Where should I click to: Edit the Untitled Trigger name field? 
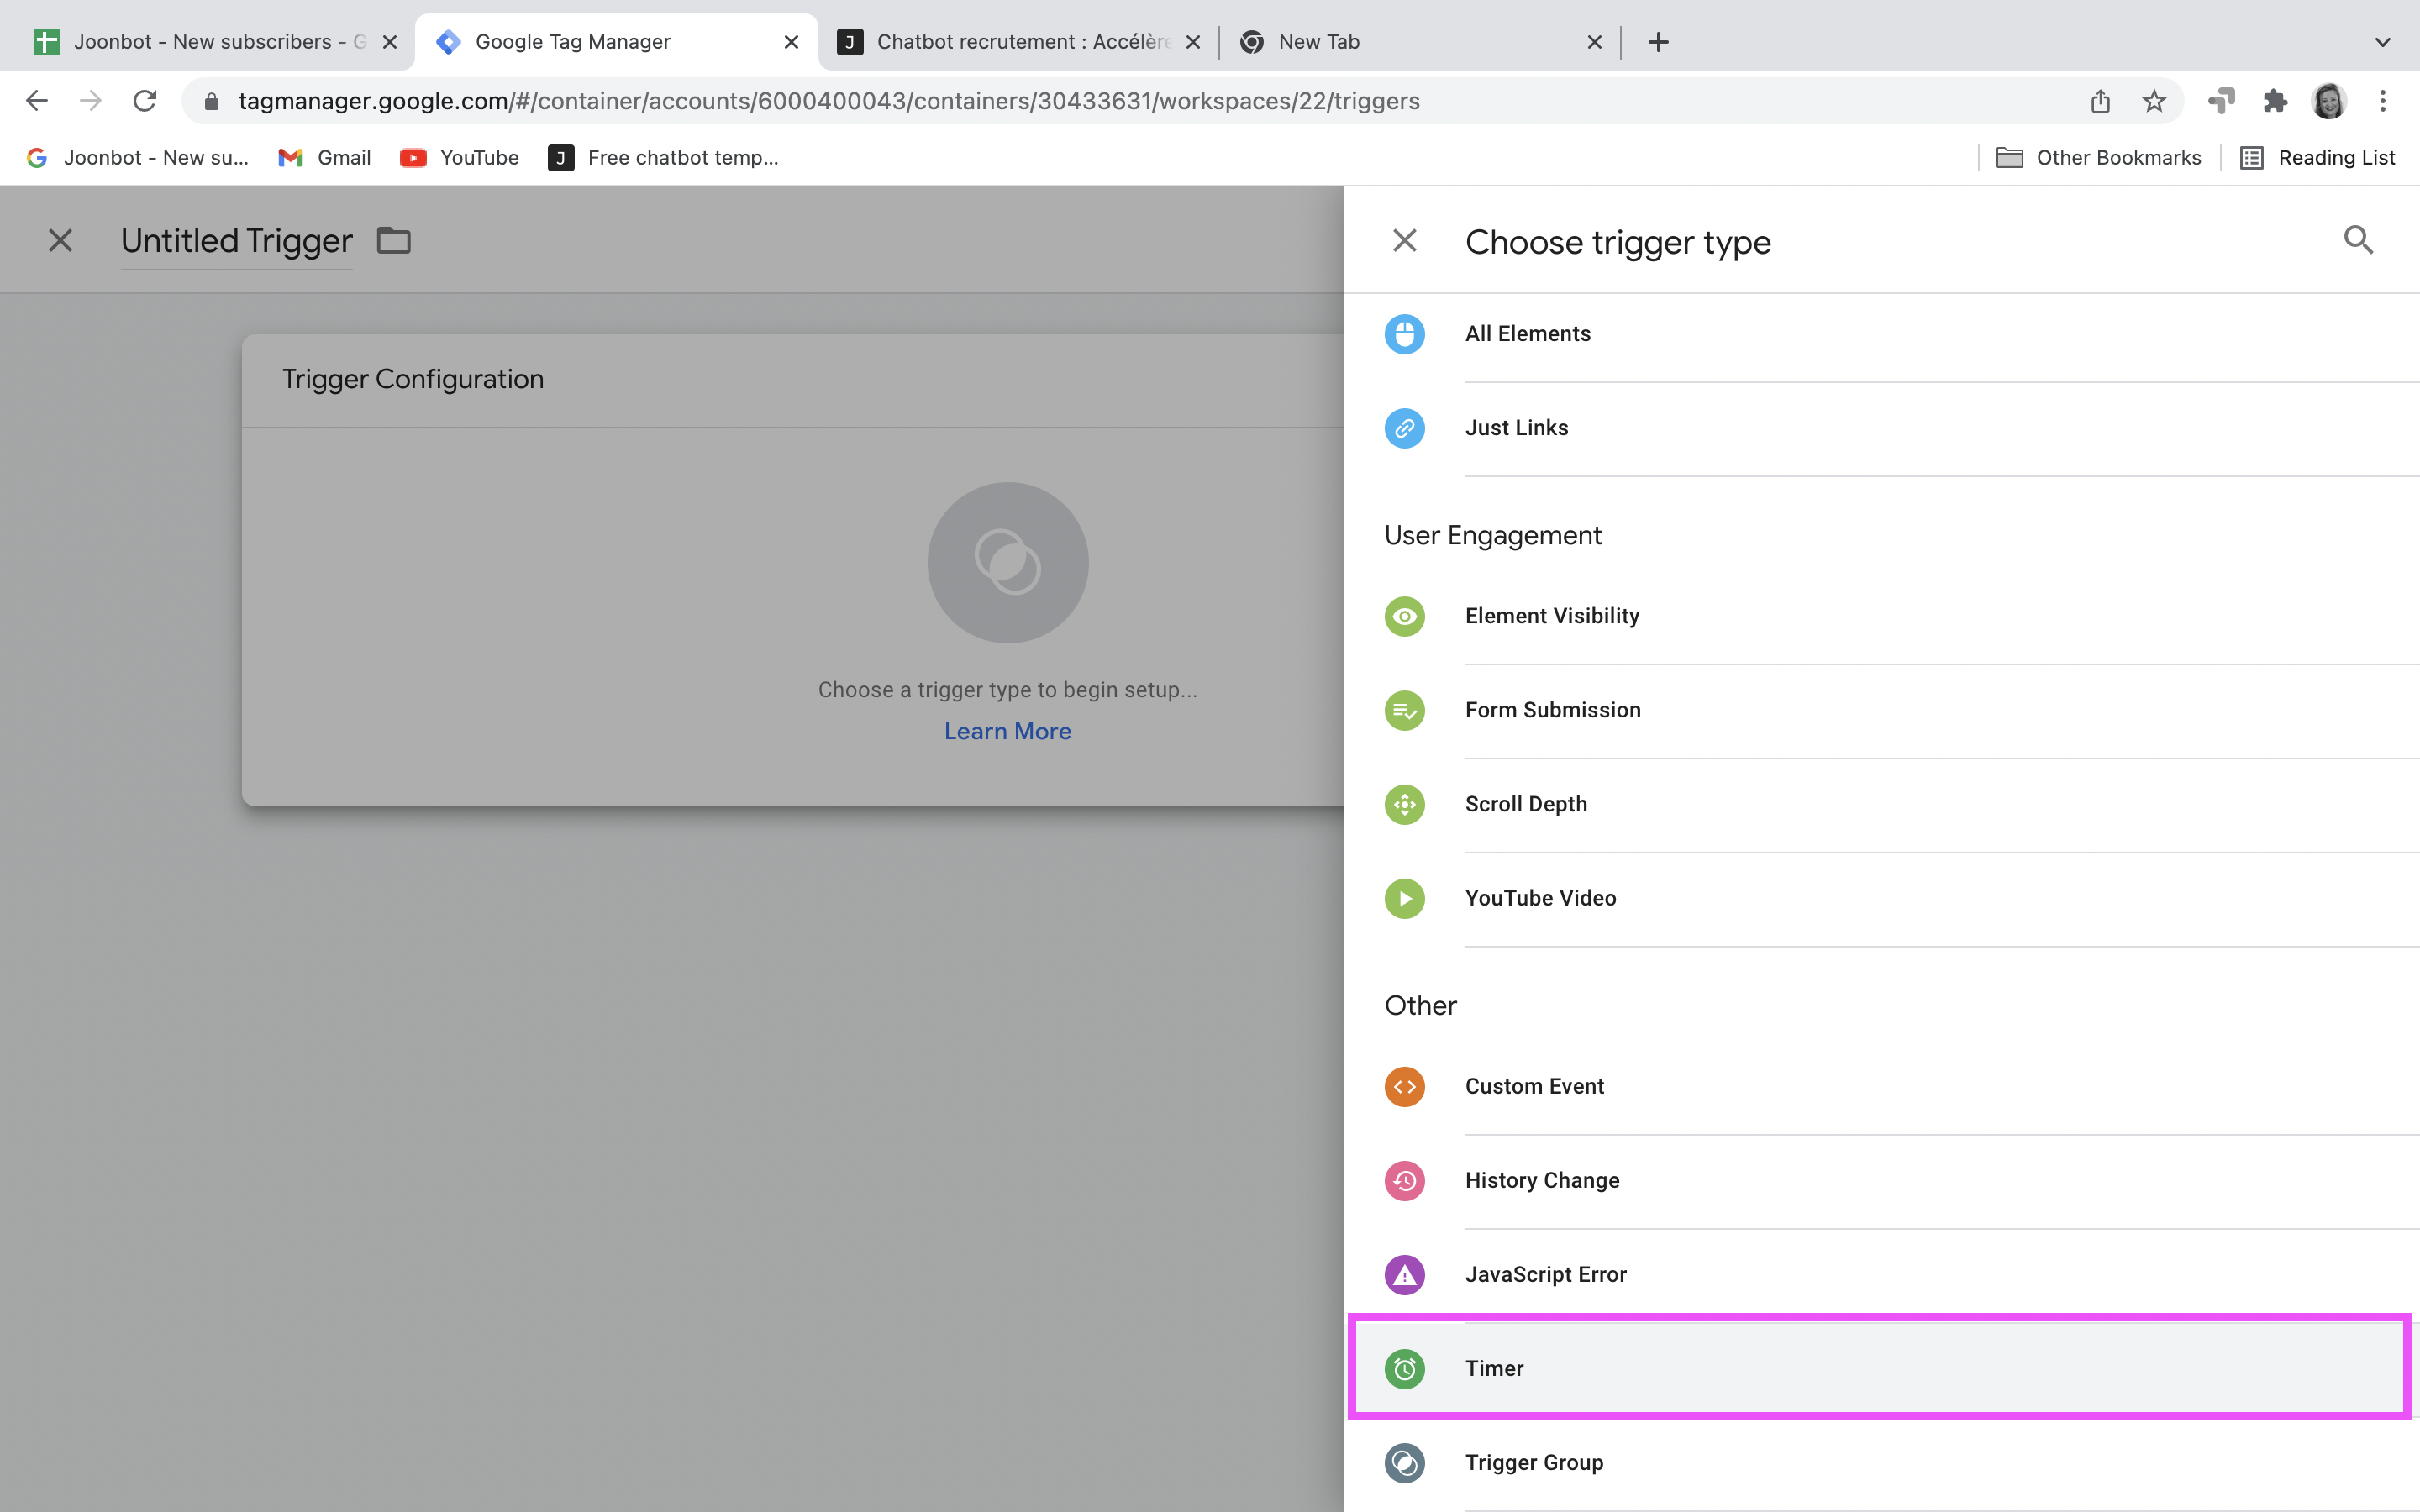[x=236, y=241]
